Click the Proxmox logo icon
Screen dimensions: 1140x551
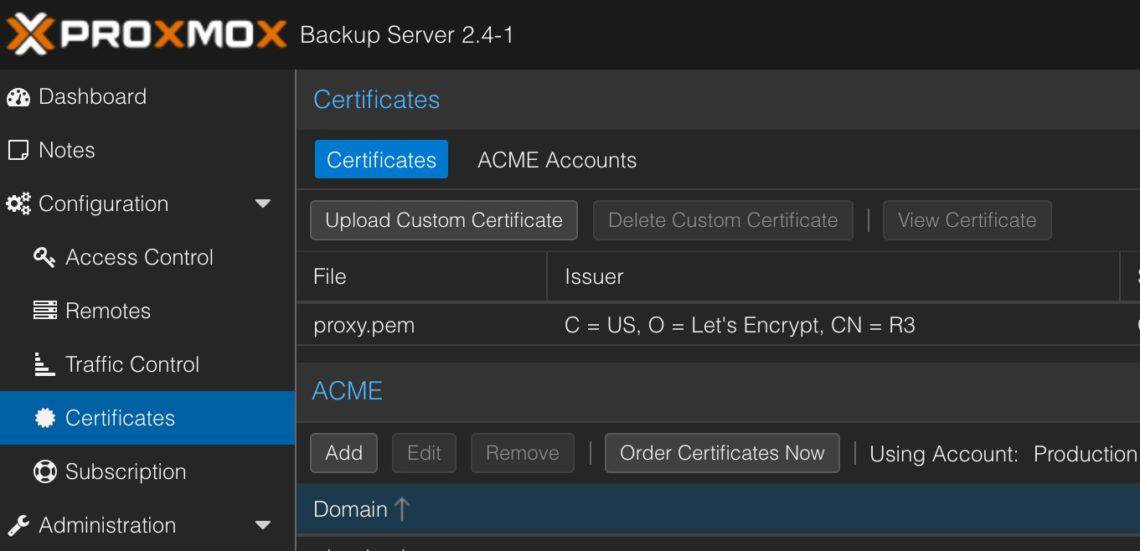(x=28, y=35)
